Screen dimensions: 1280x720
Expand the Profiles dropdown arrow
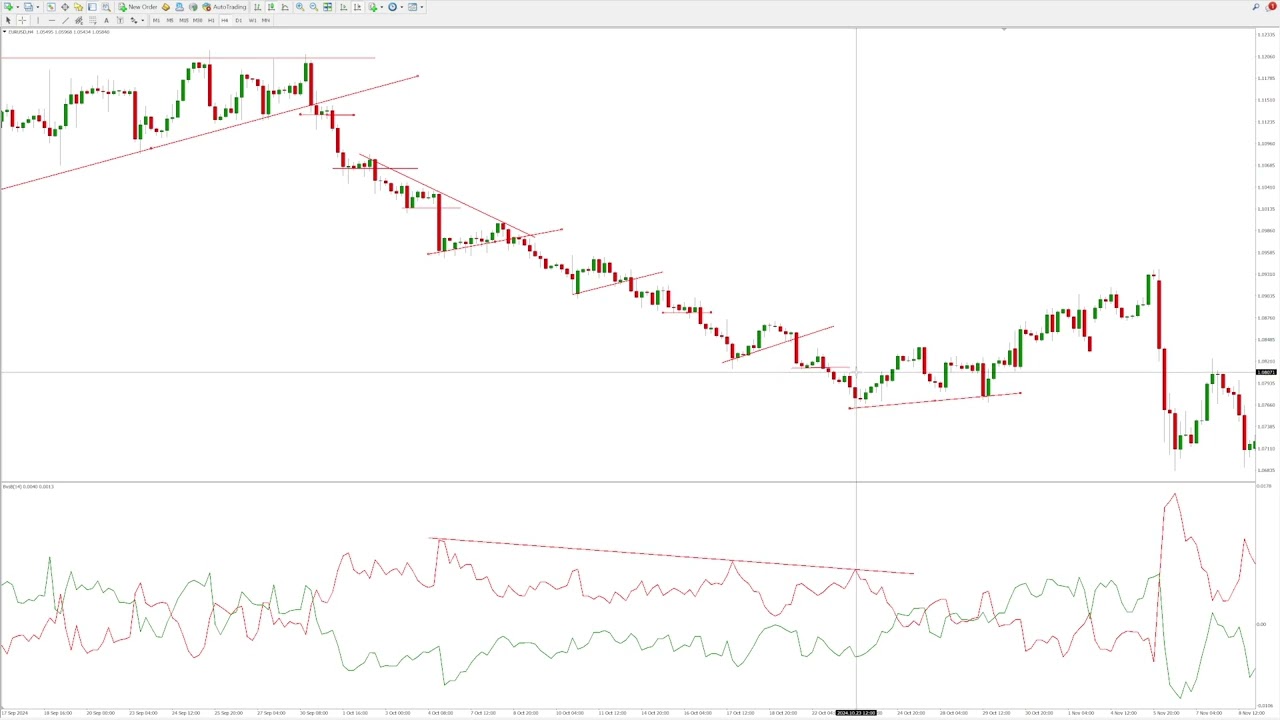38,7
